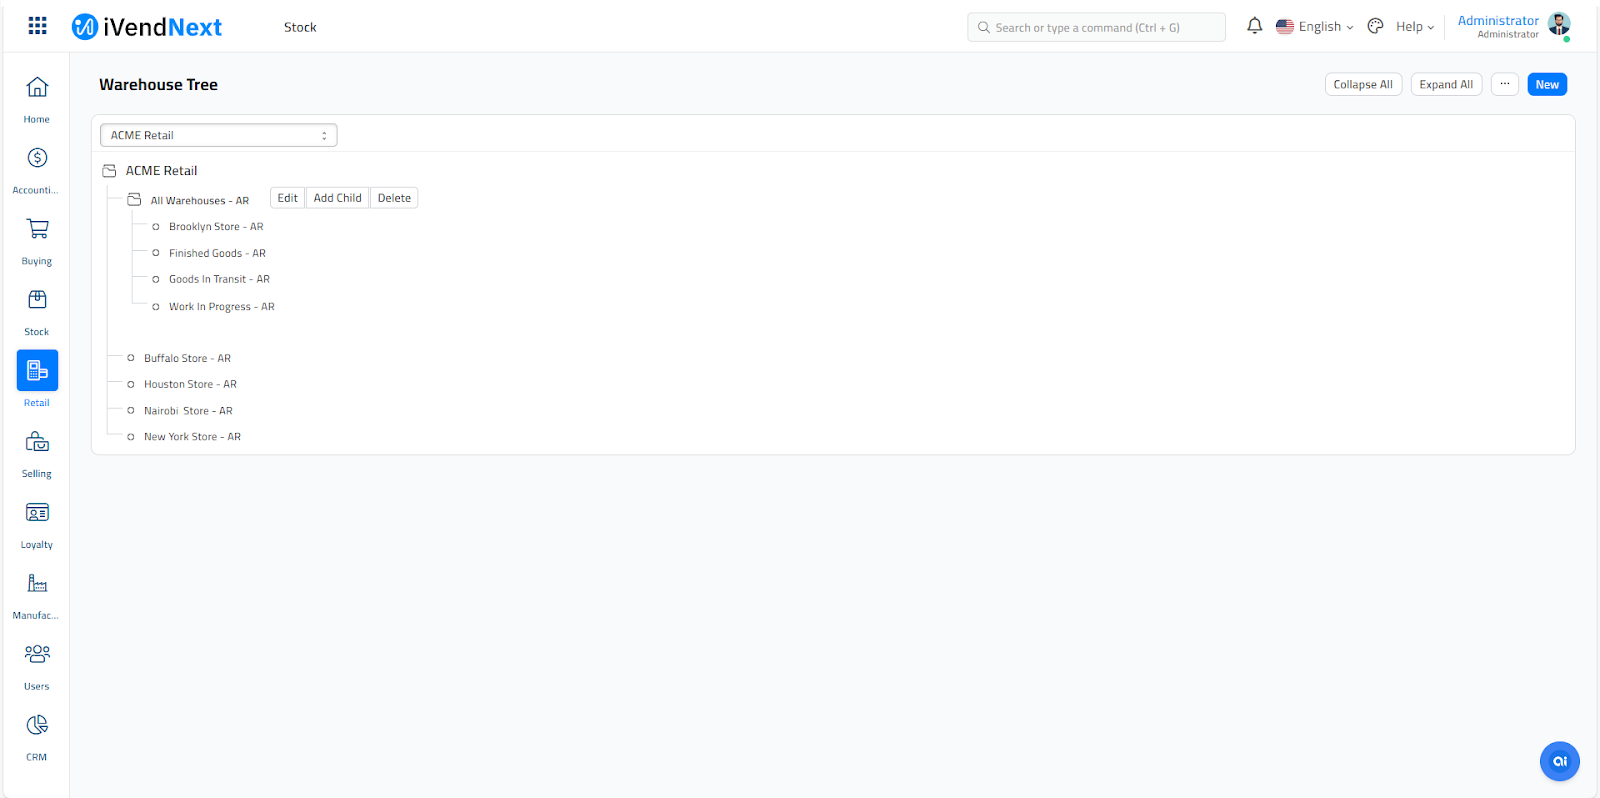This screenshot has height=798, width=1600.
Task: Select Brooklyn Store - AR warehouse node
Action: tap(216, 227)
